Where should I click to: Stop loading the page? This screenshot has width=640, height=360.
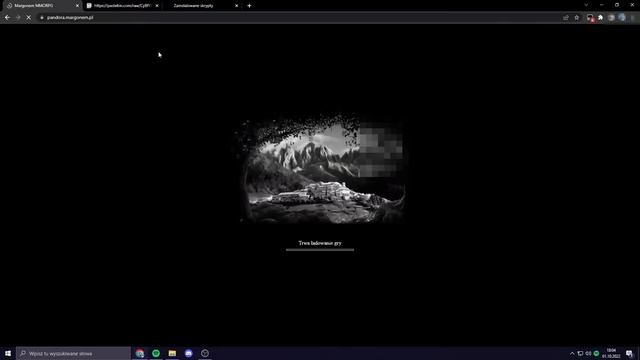[x=29, y=18]
